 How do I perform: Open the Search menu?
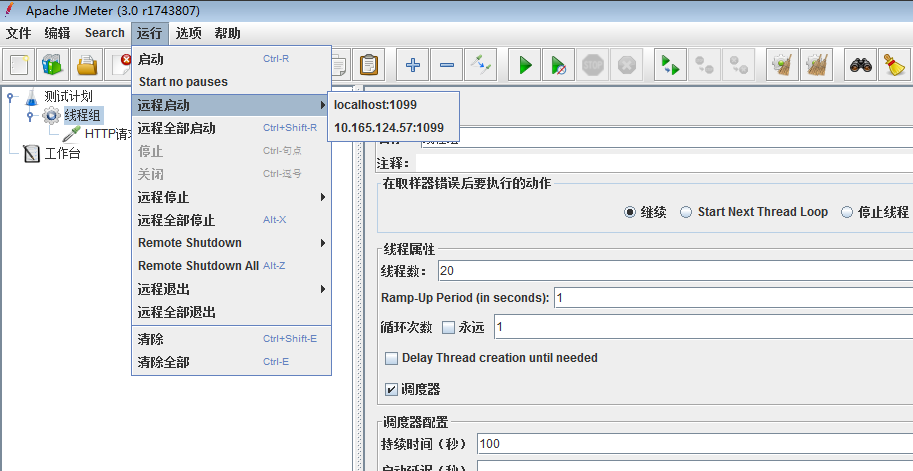[x=105, y=33]
